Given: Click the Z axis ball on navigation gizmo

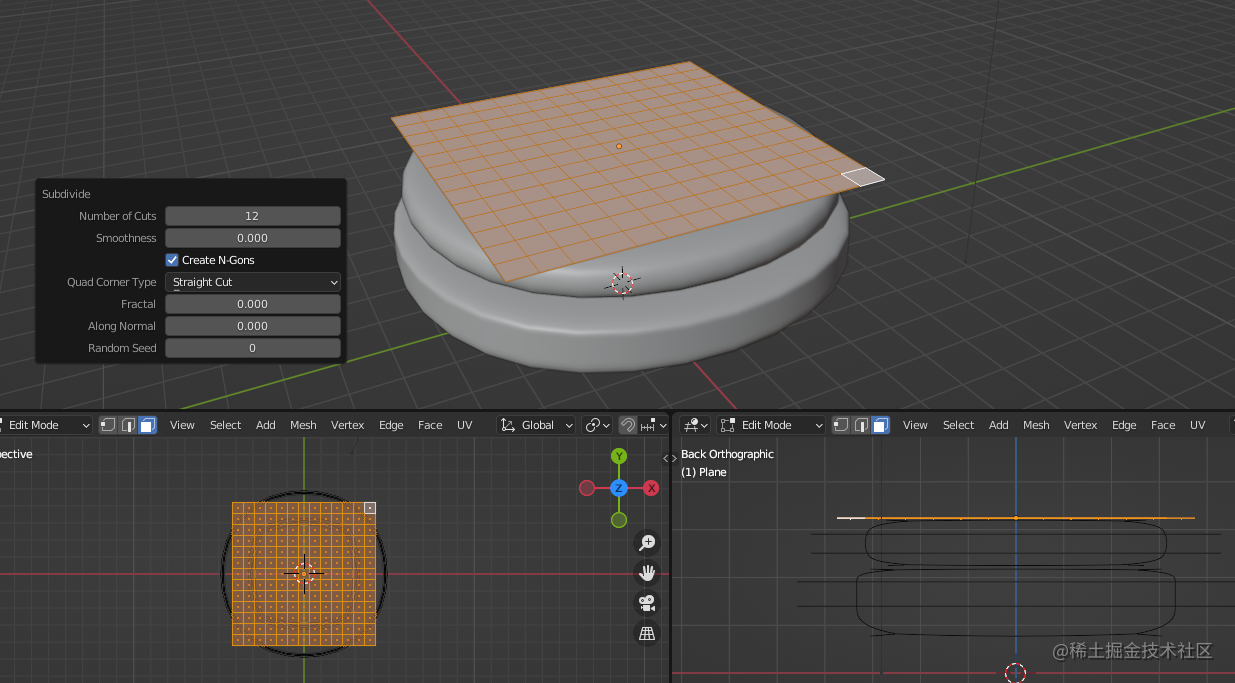Looking at the screenshot, I should (x=618, y=488).
